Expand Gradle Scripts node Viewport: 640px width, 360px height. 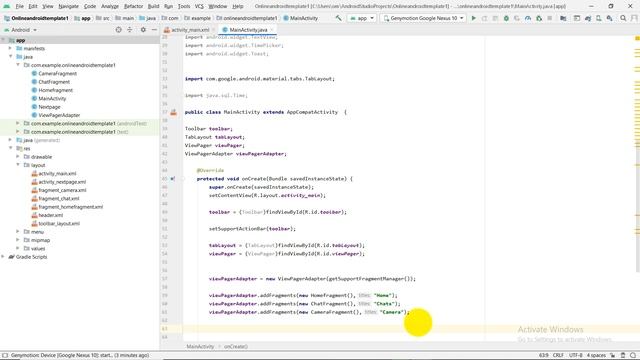(3, 257)
